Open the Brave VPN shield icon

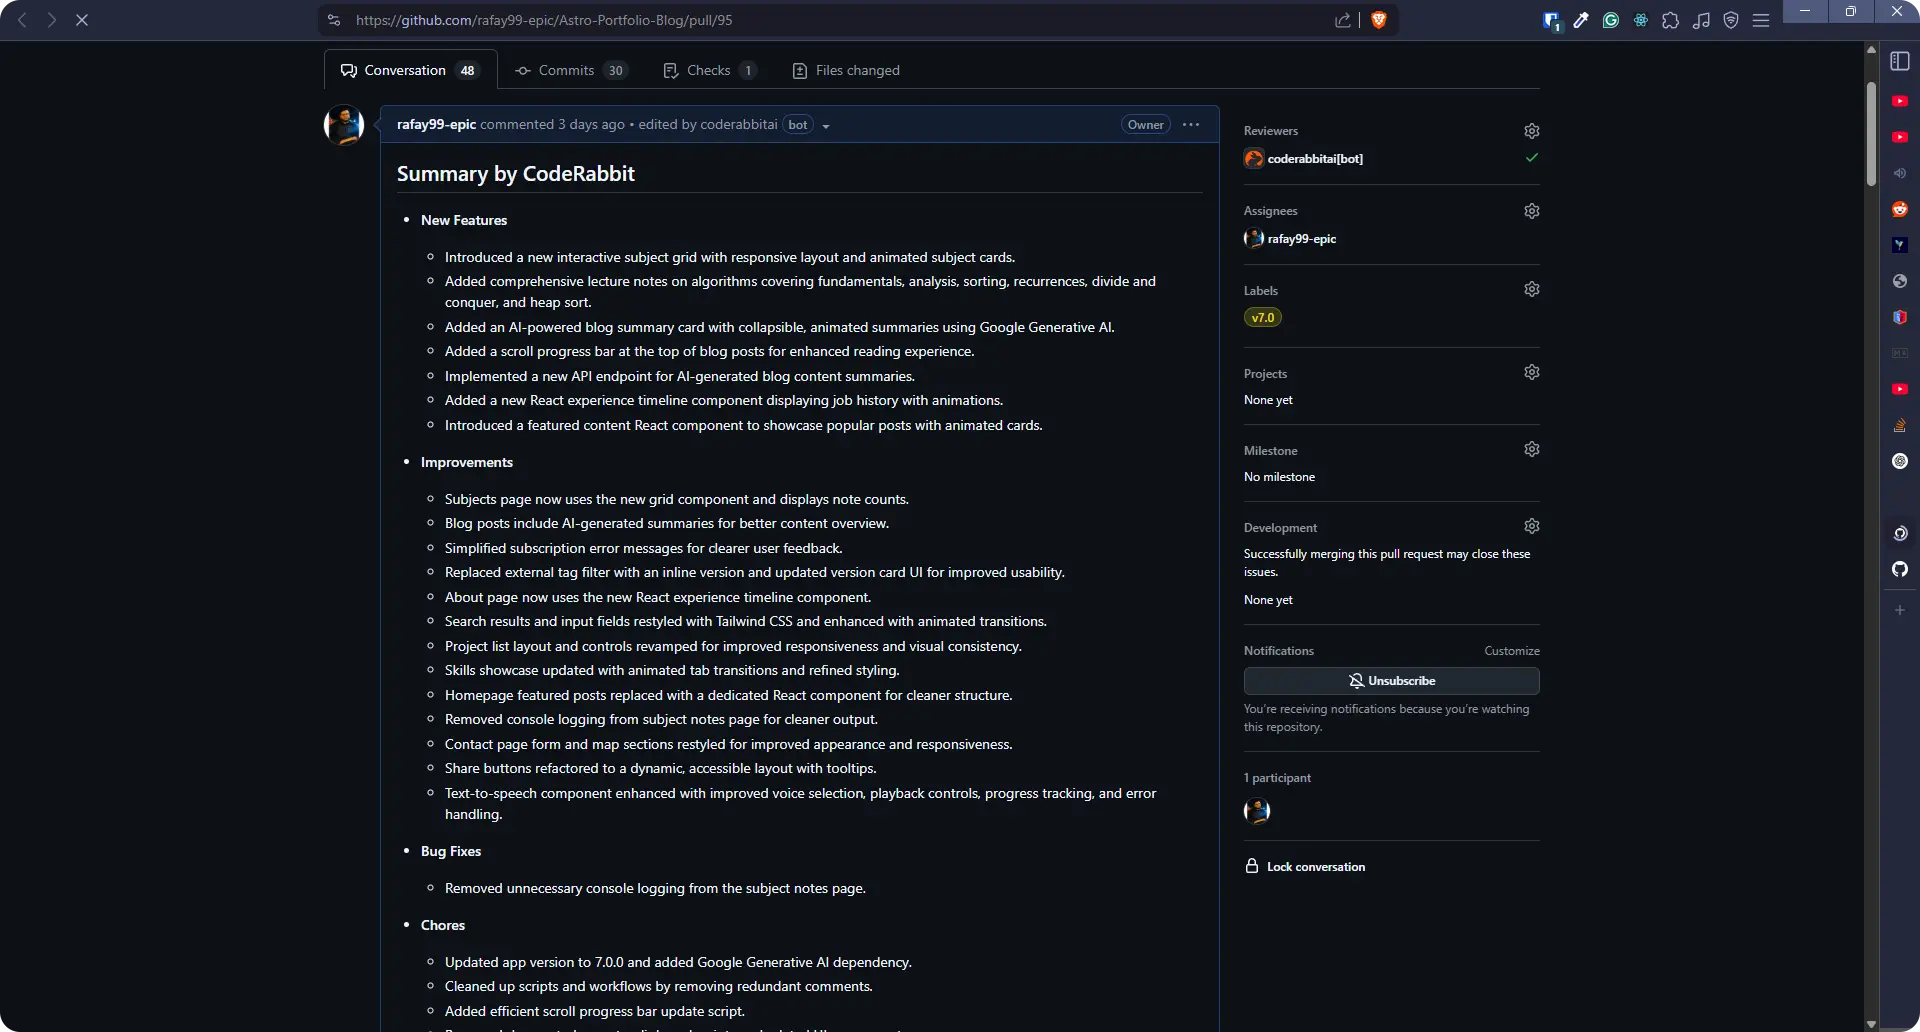[1731, 20]
